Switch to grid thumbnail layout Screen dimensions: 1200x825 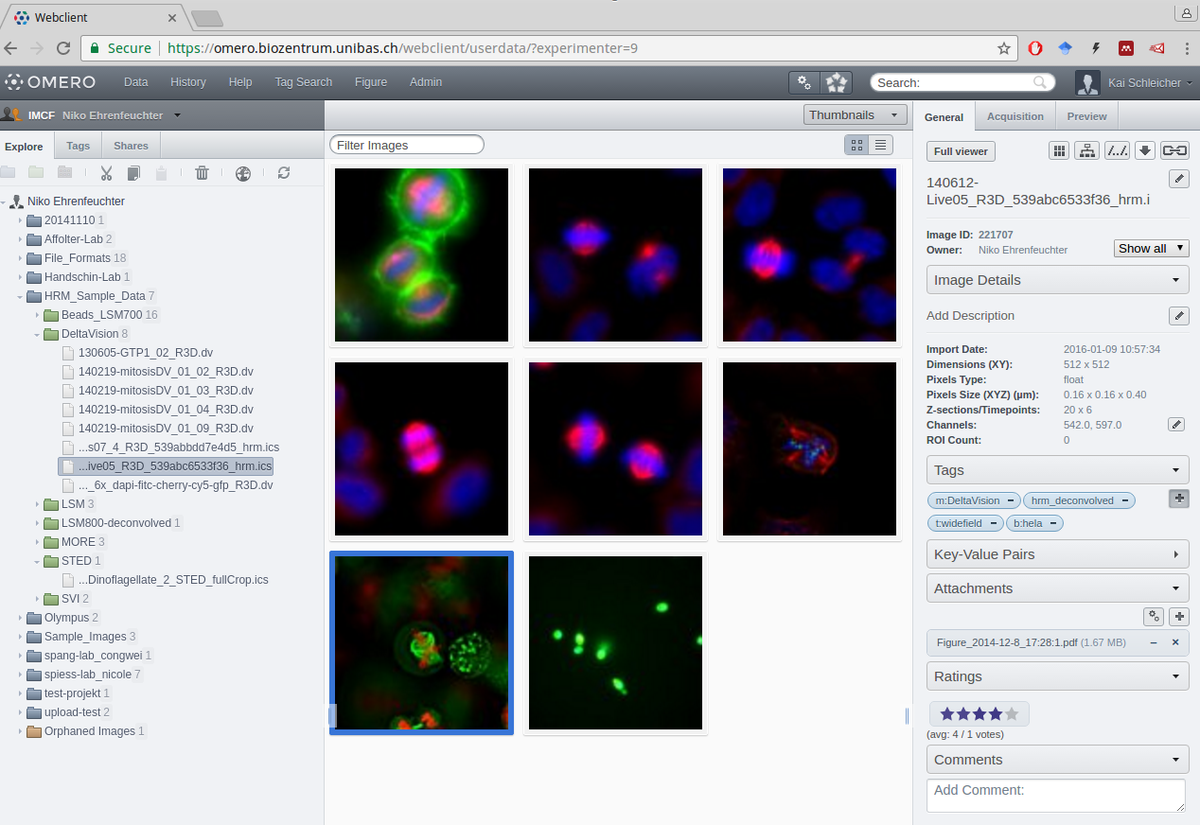point(856,145)
